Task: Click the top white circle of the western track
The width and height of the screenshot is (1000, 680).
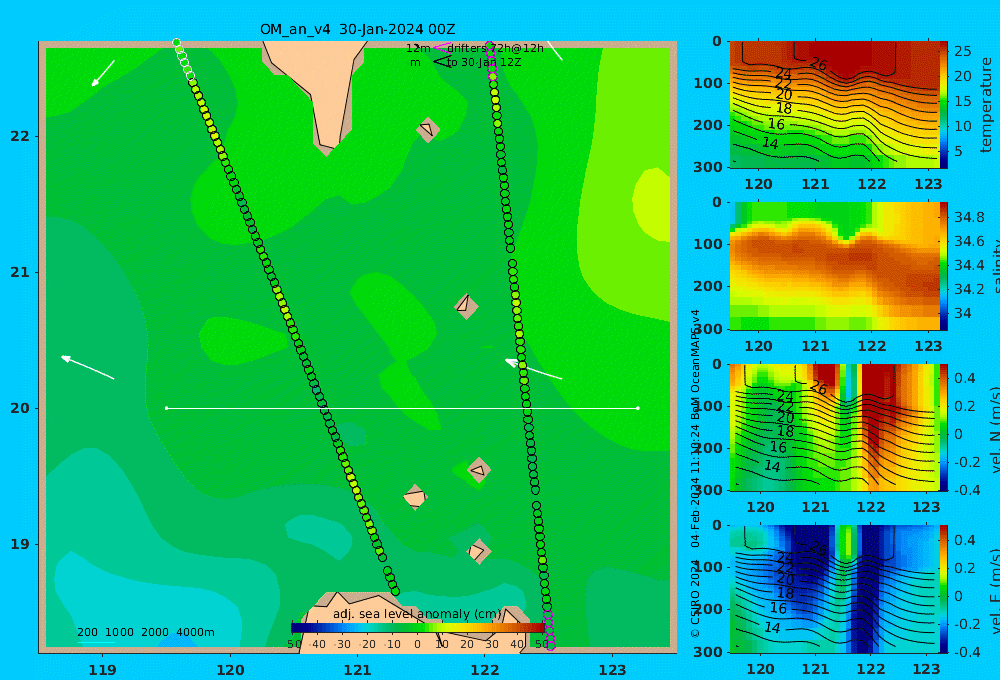Action: coord(177,43)
